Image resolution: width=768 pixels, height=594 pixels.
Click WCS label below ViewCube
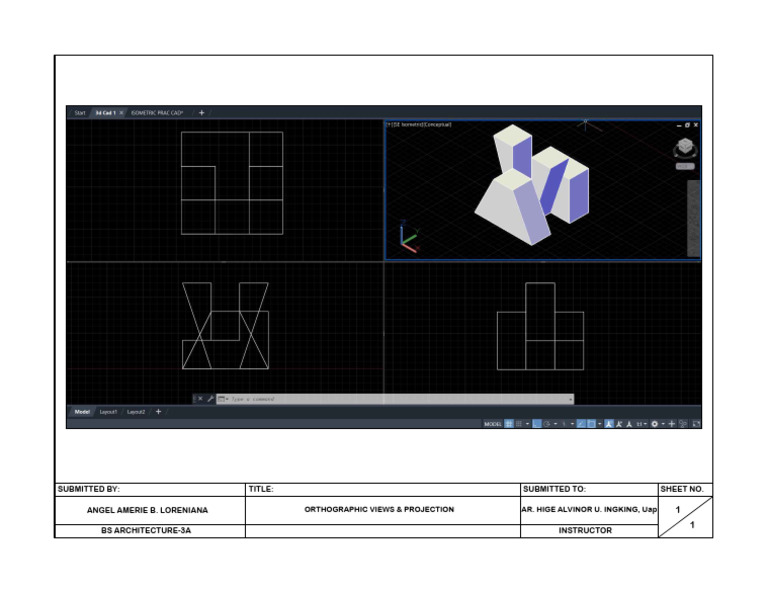685,166
